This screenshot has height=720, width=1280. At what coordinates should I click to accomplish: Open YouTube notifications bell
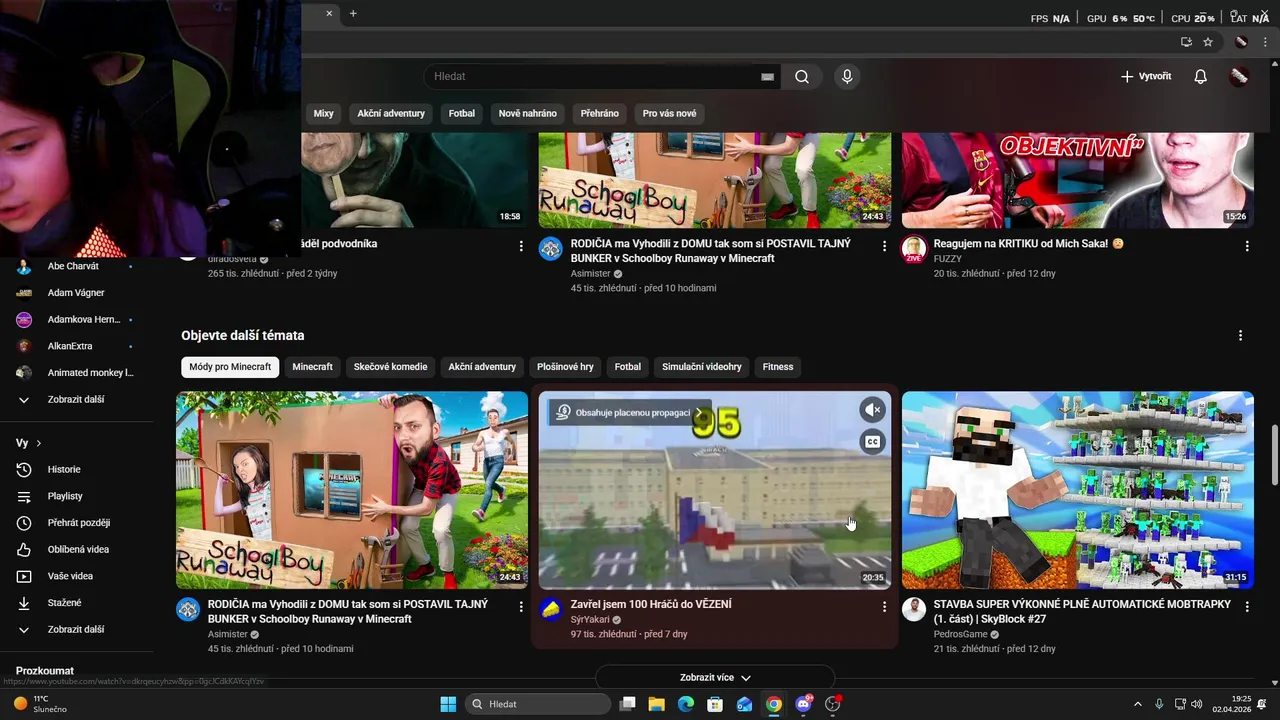click(1201, 76)
